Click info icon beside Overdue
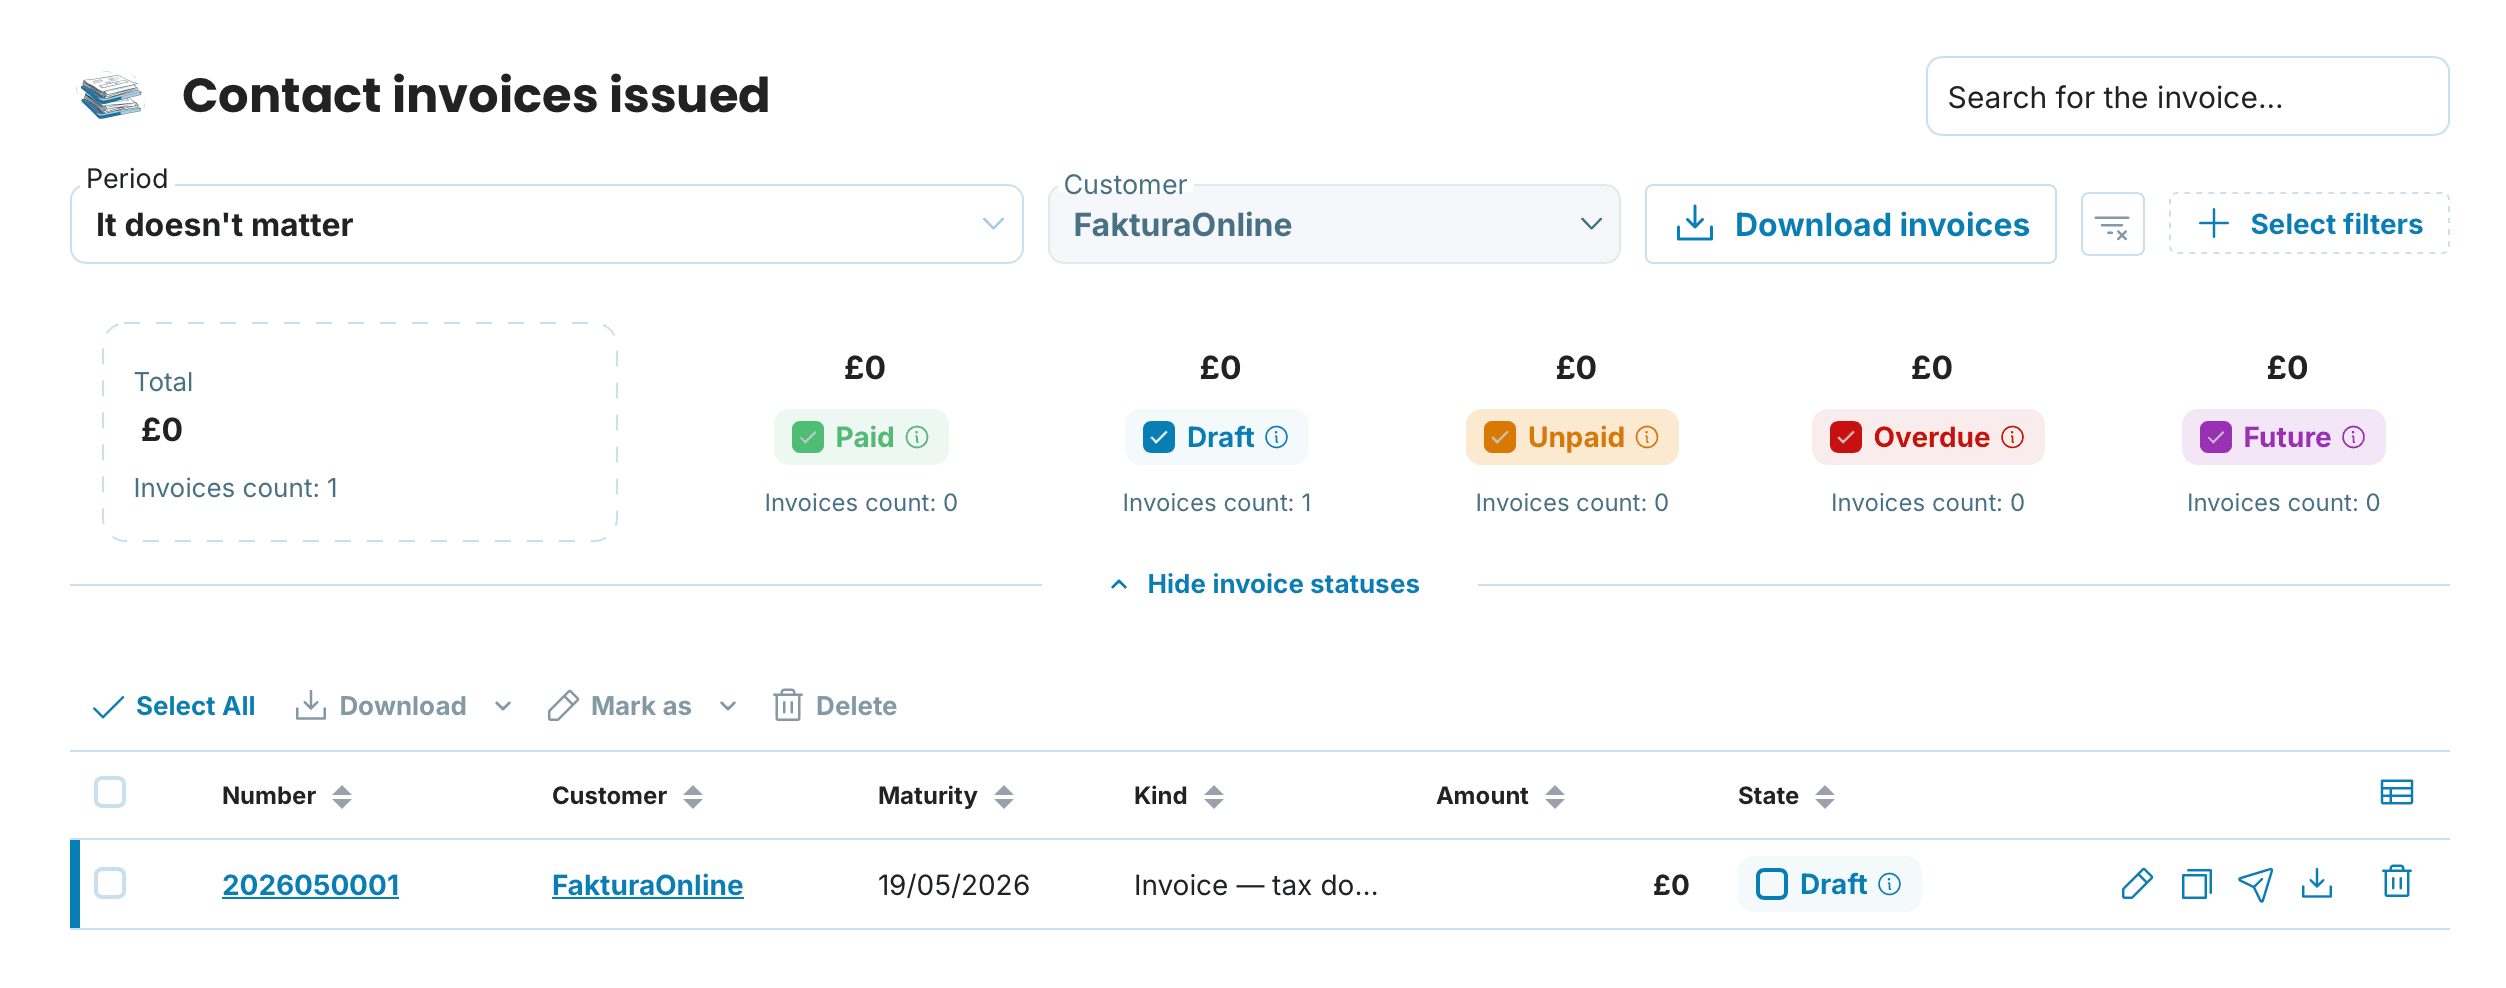Screen dimensions: 2506x988 [x=2013, y=437]
